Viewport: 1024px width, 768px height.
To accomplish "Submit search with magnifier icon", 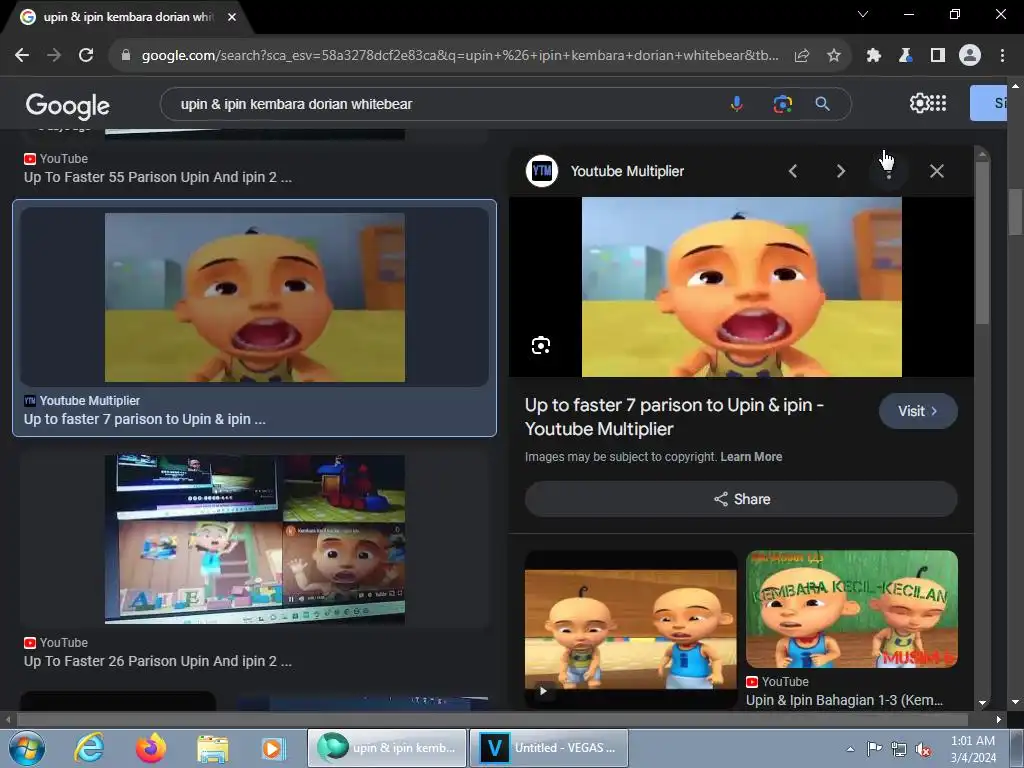I will tap(822, 104).
